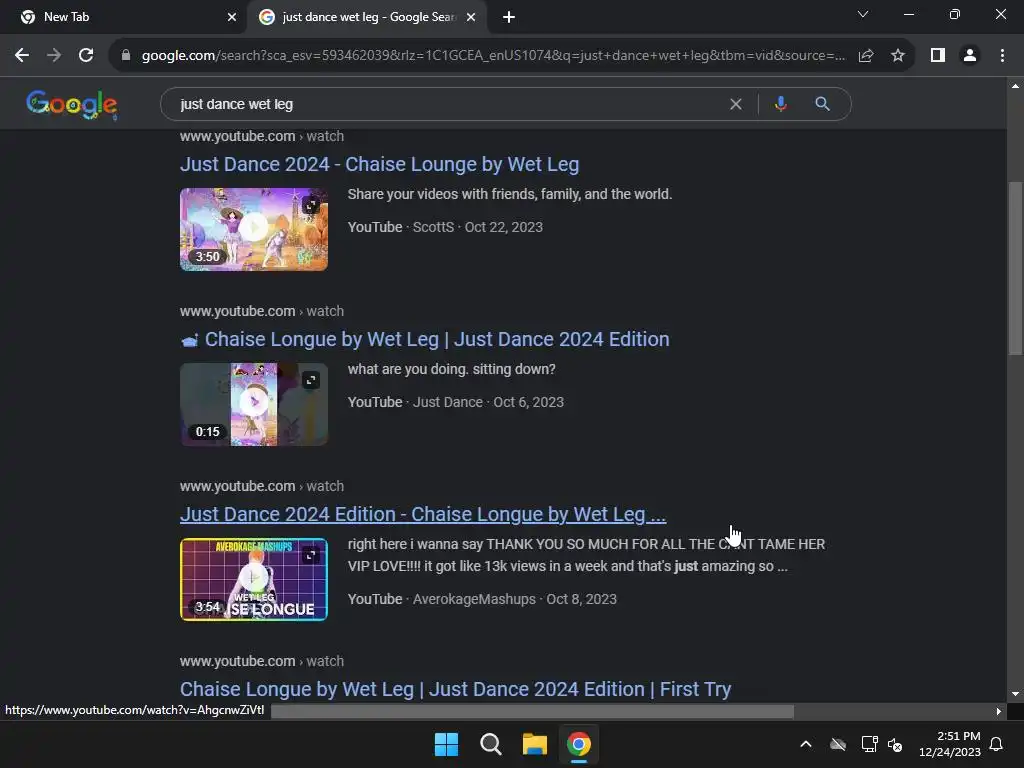Open Just Dance 2024 - Chaise Lounge link
Image resolution: width=1024 pixels, height=768 pixels.
(379, 164)
